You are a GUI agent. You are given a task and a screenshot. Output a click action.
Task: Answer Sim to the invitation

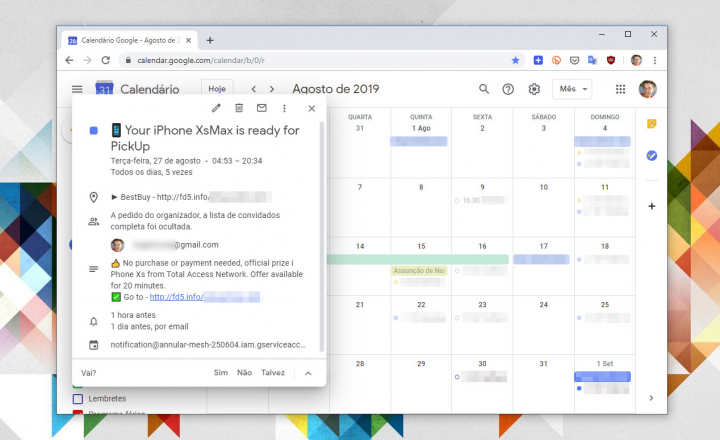220,372
